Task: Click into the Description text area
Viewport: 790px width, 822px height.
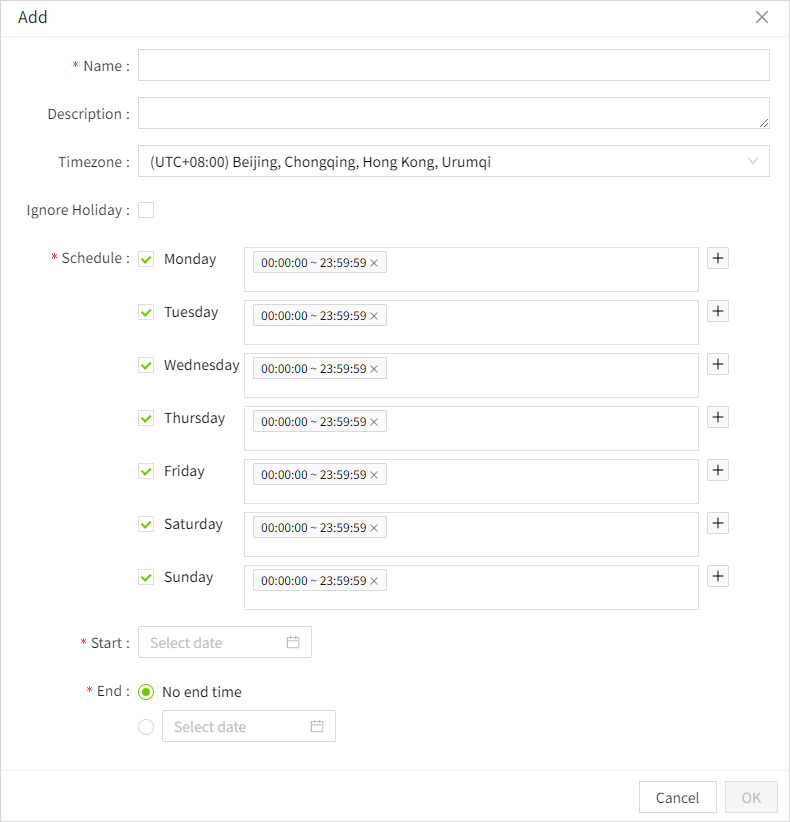Action: pyautogui.click(x=453, y=113)
